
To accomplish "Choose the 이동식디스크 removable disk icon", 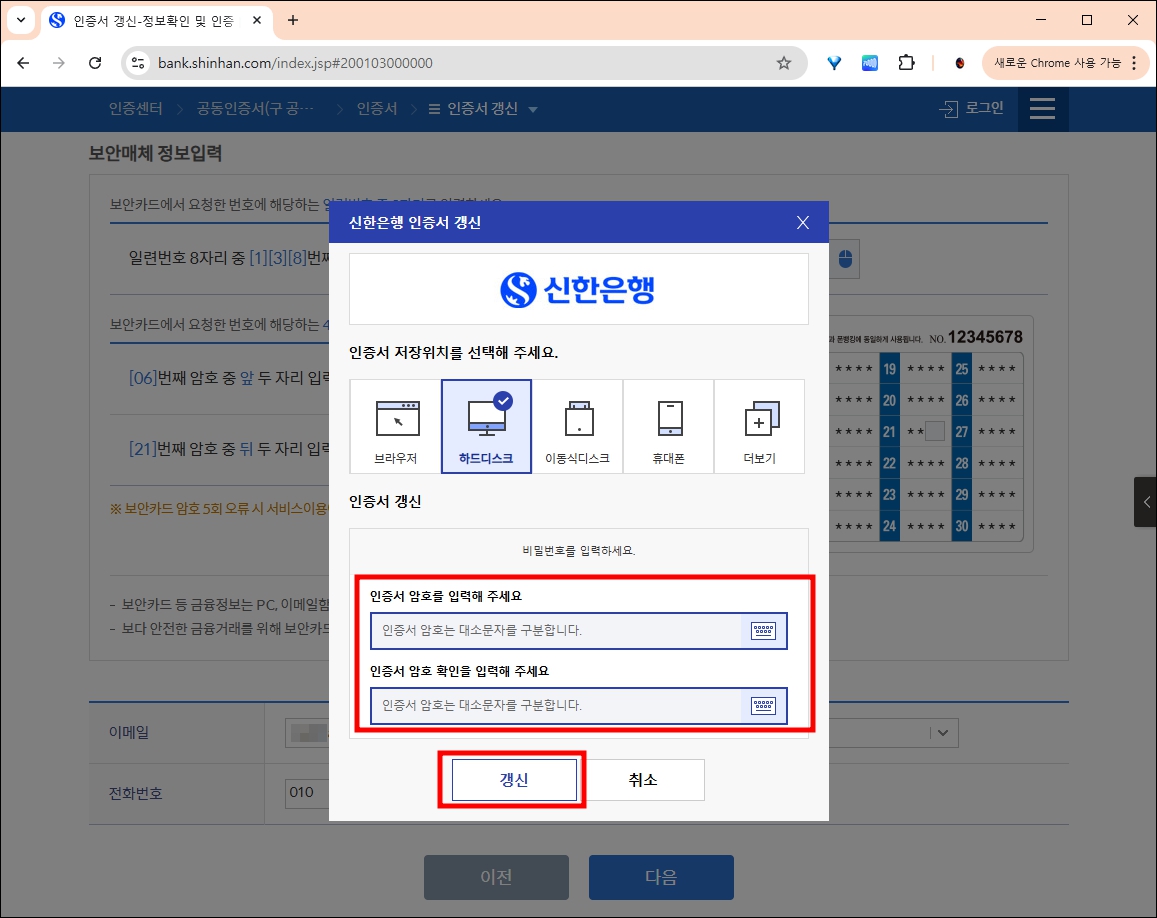I will (x=577, y=425).
